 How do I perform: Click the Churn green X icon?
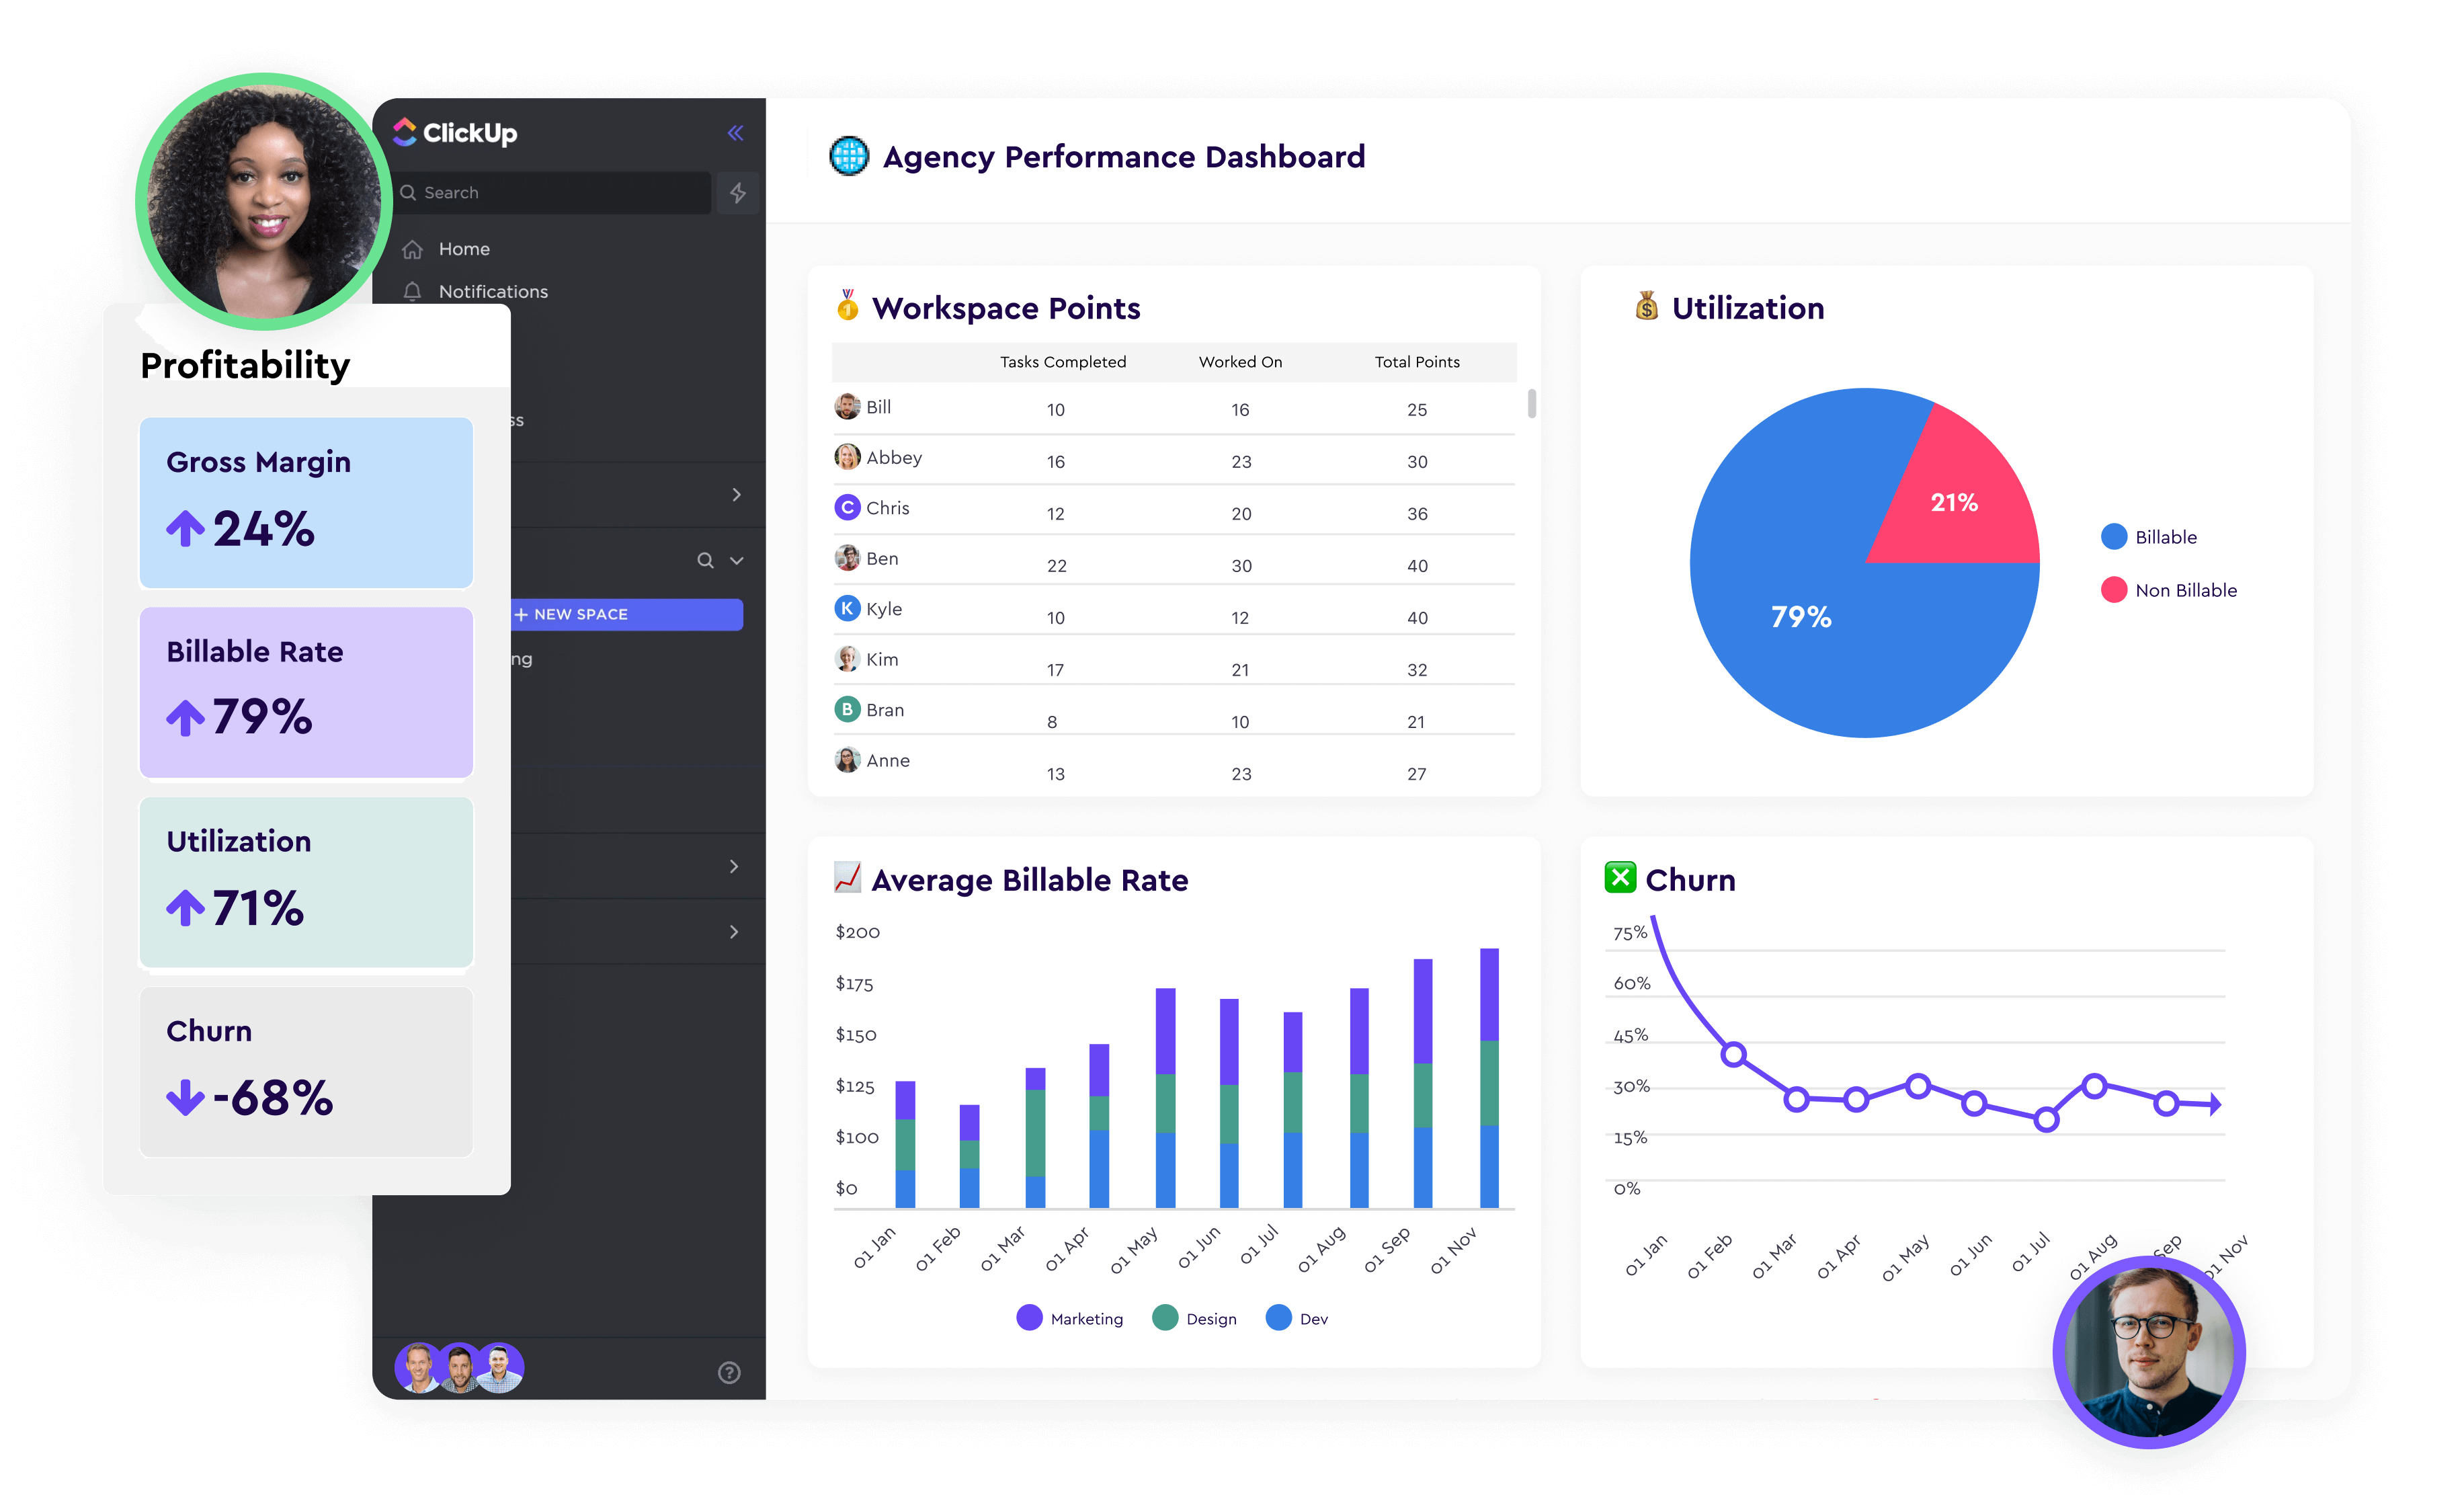point(1620,877)
